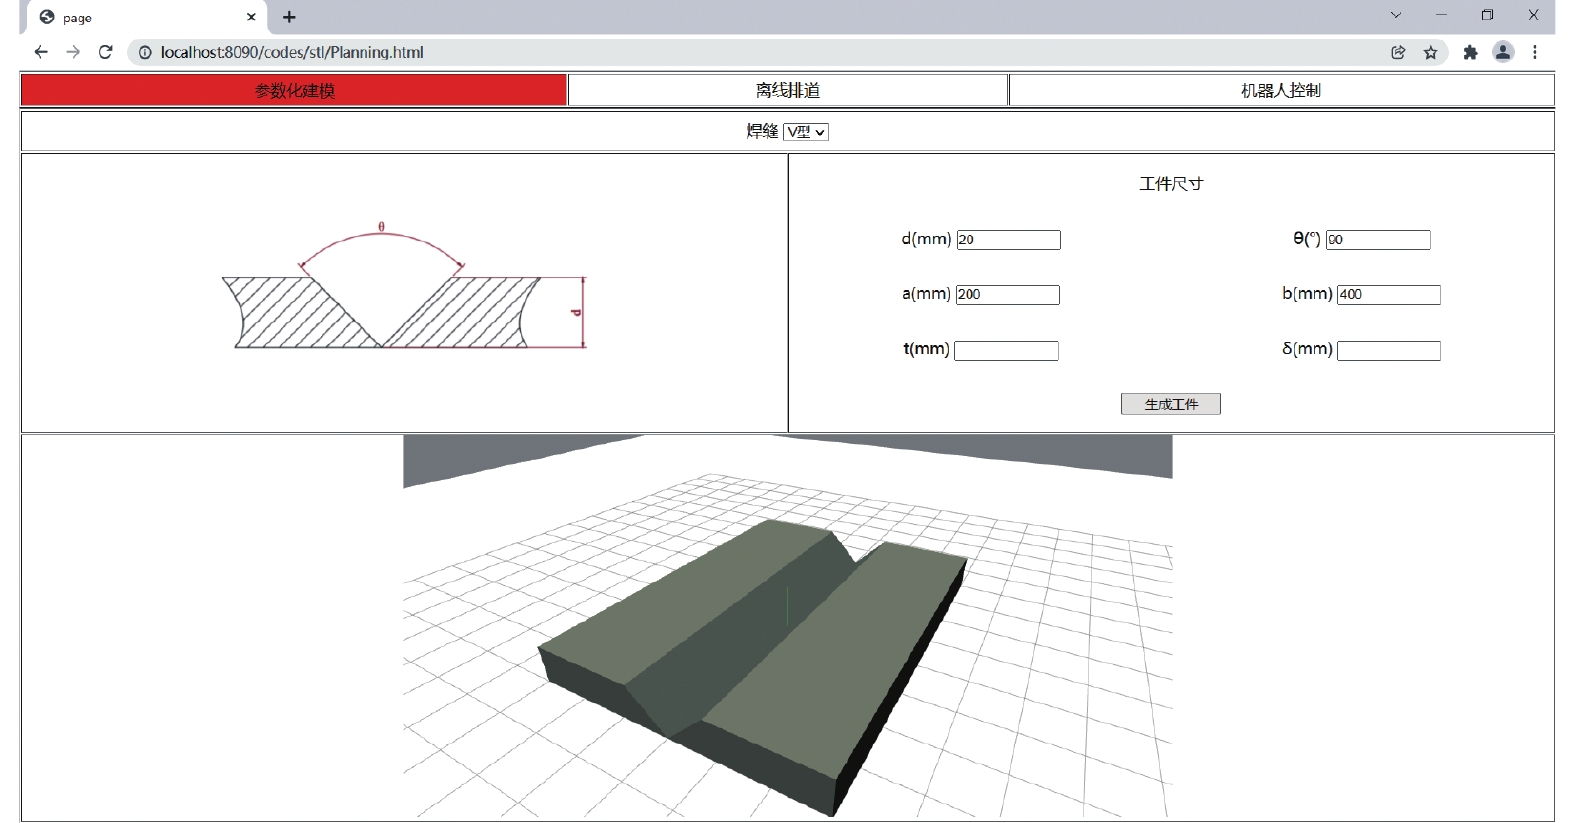This screenshot has width=1575, height=823.
Task: Focus the empty t(mm) input field
Action: click(1006, 351)
